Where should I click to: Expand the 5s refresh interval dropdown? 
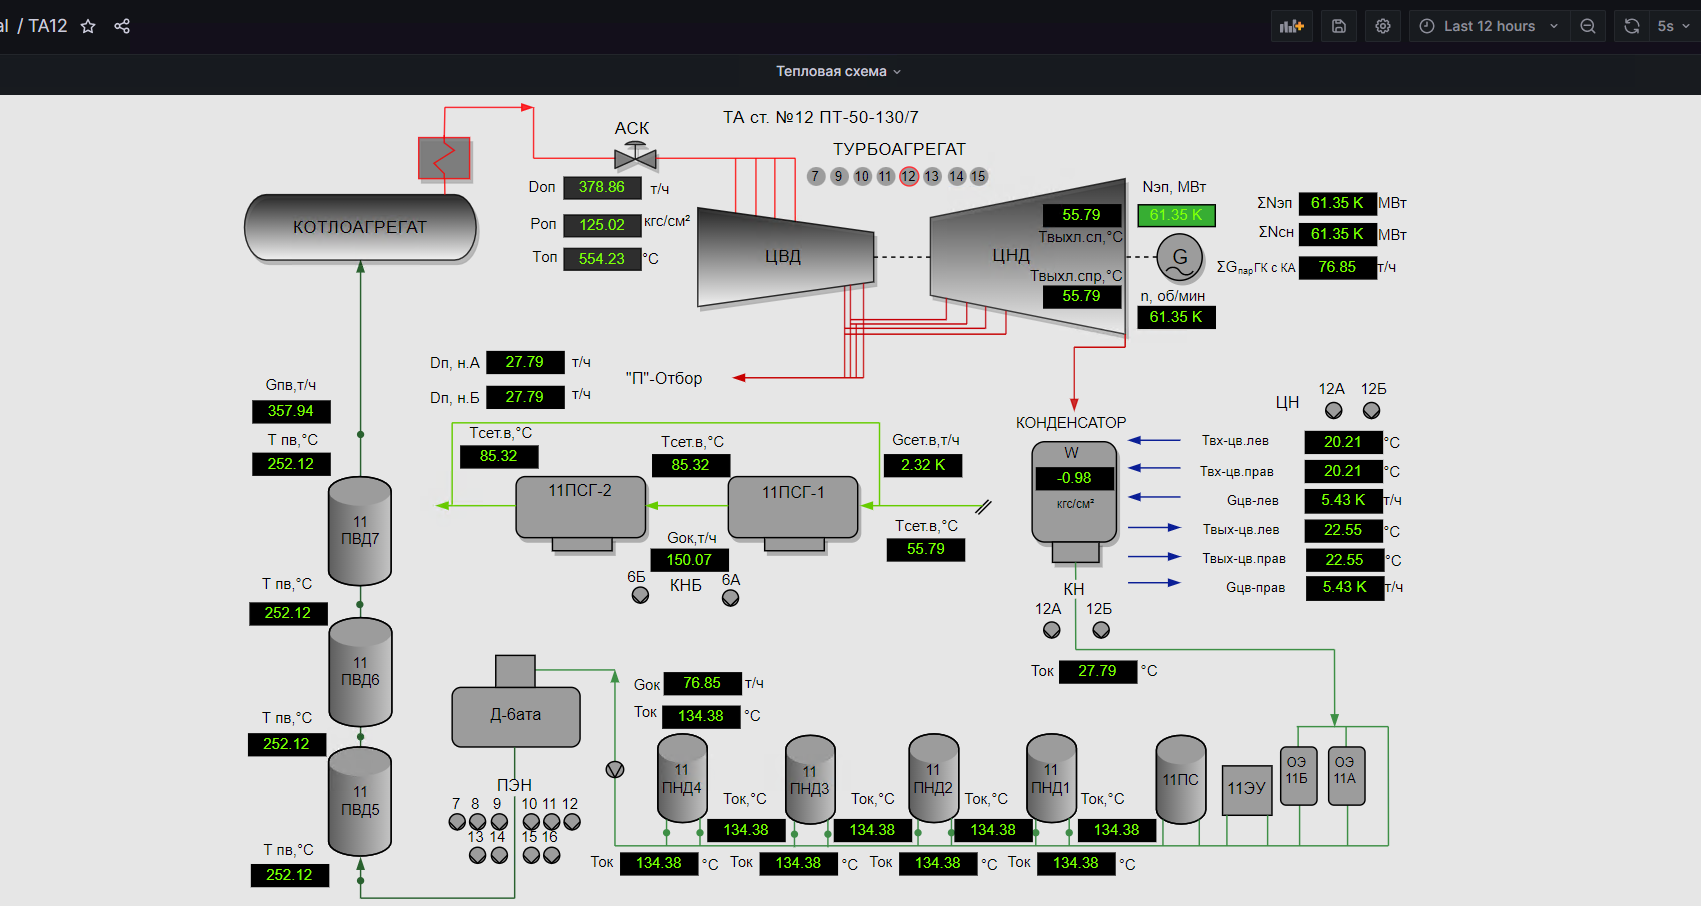[x=1672, y=26]
